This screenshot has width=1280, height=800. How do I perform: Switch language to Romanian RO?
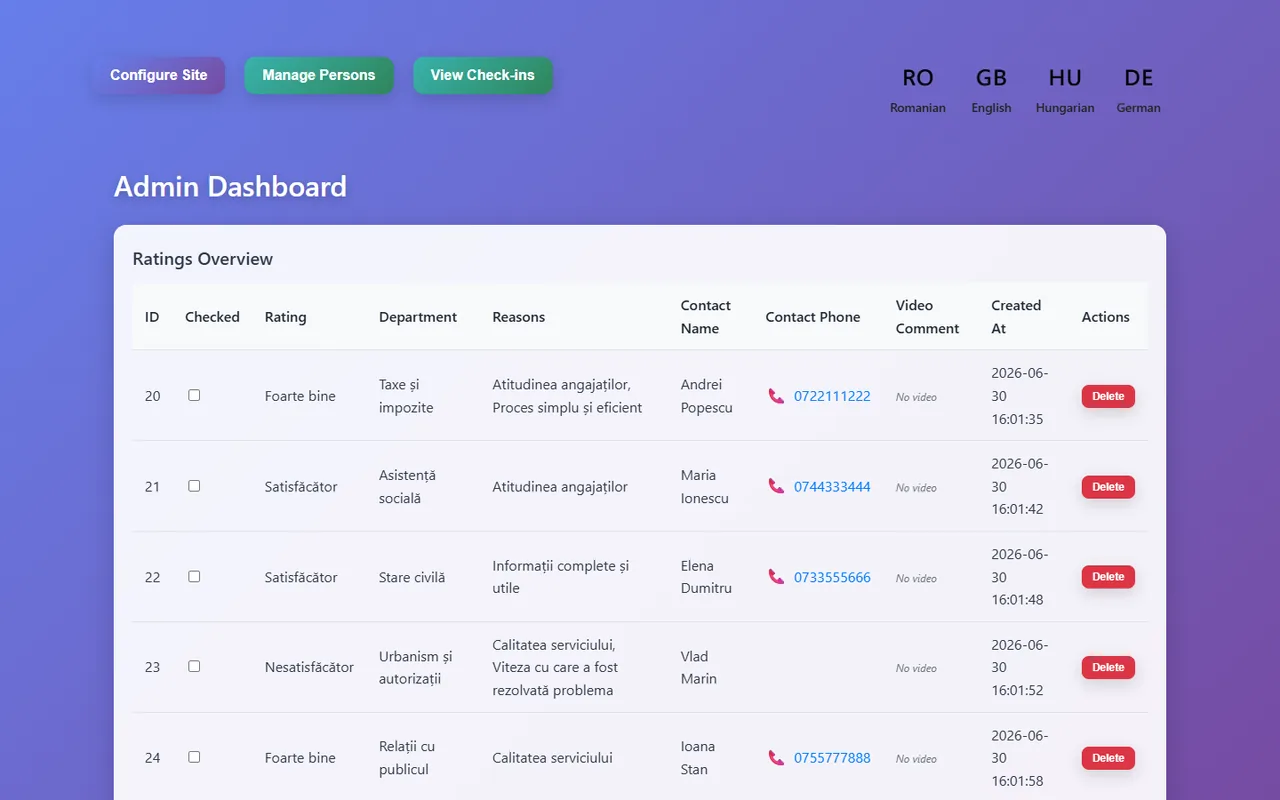(x=918, y=90)
